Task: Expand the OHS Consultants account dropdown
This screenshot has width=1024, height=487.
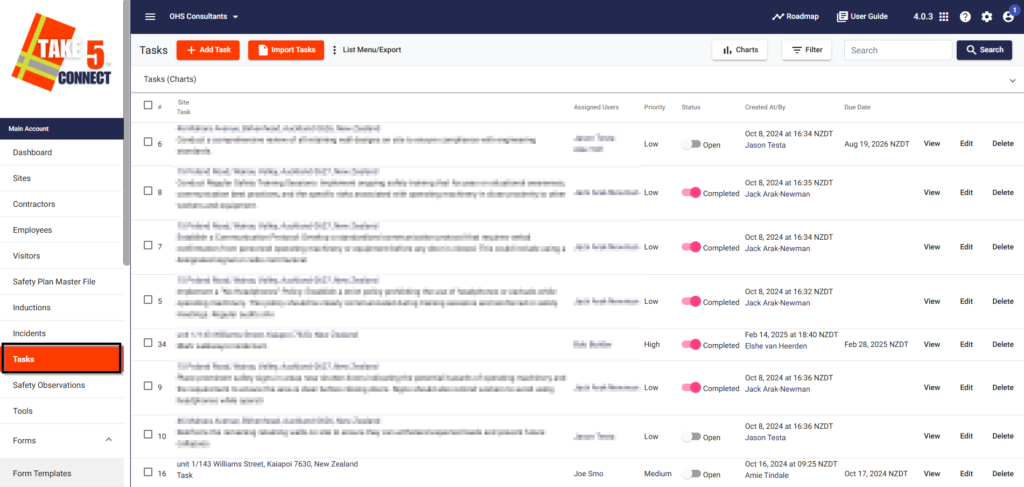Action: pyautogui.click(x=204, y=16)
